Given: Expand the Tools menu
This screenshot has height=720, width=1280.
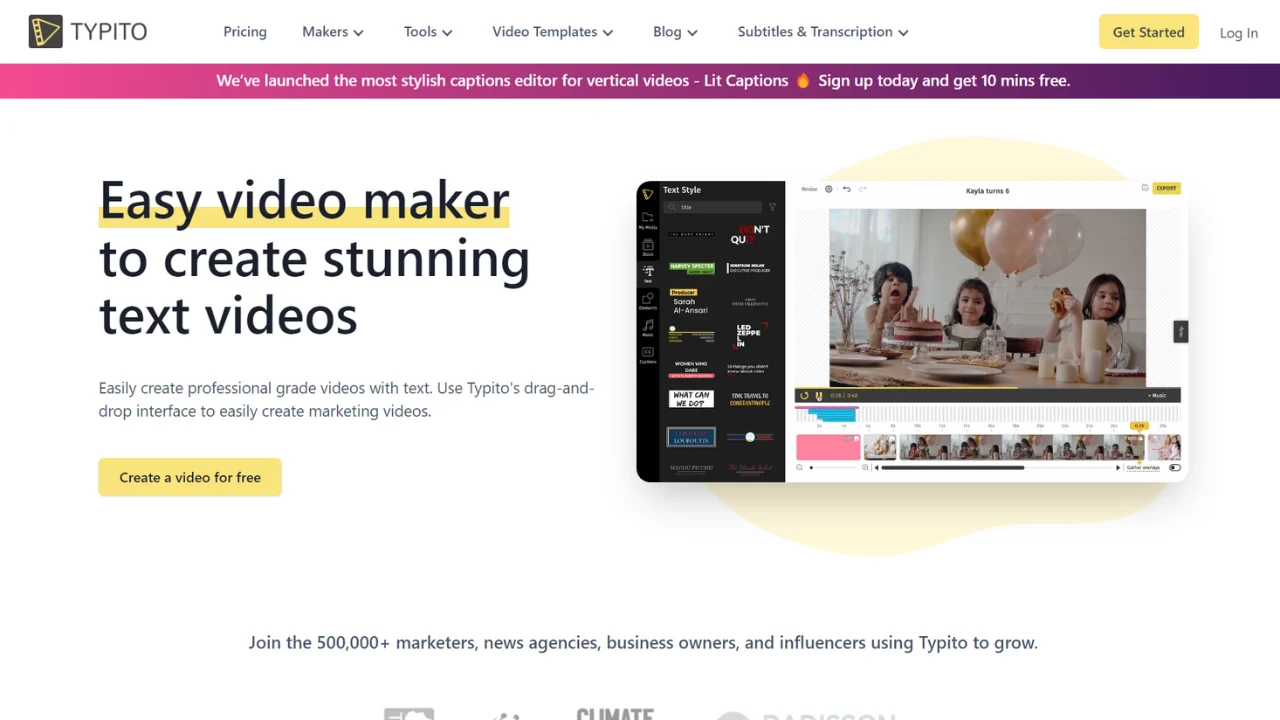Looking at the screenshot, I should [x=428, y=32].
